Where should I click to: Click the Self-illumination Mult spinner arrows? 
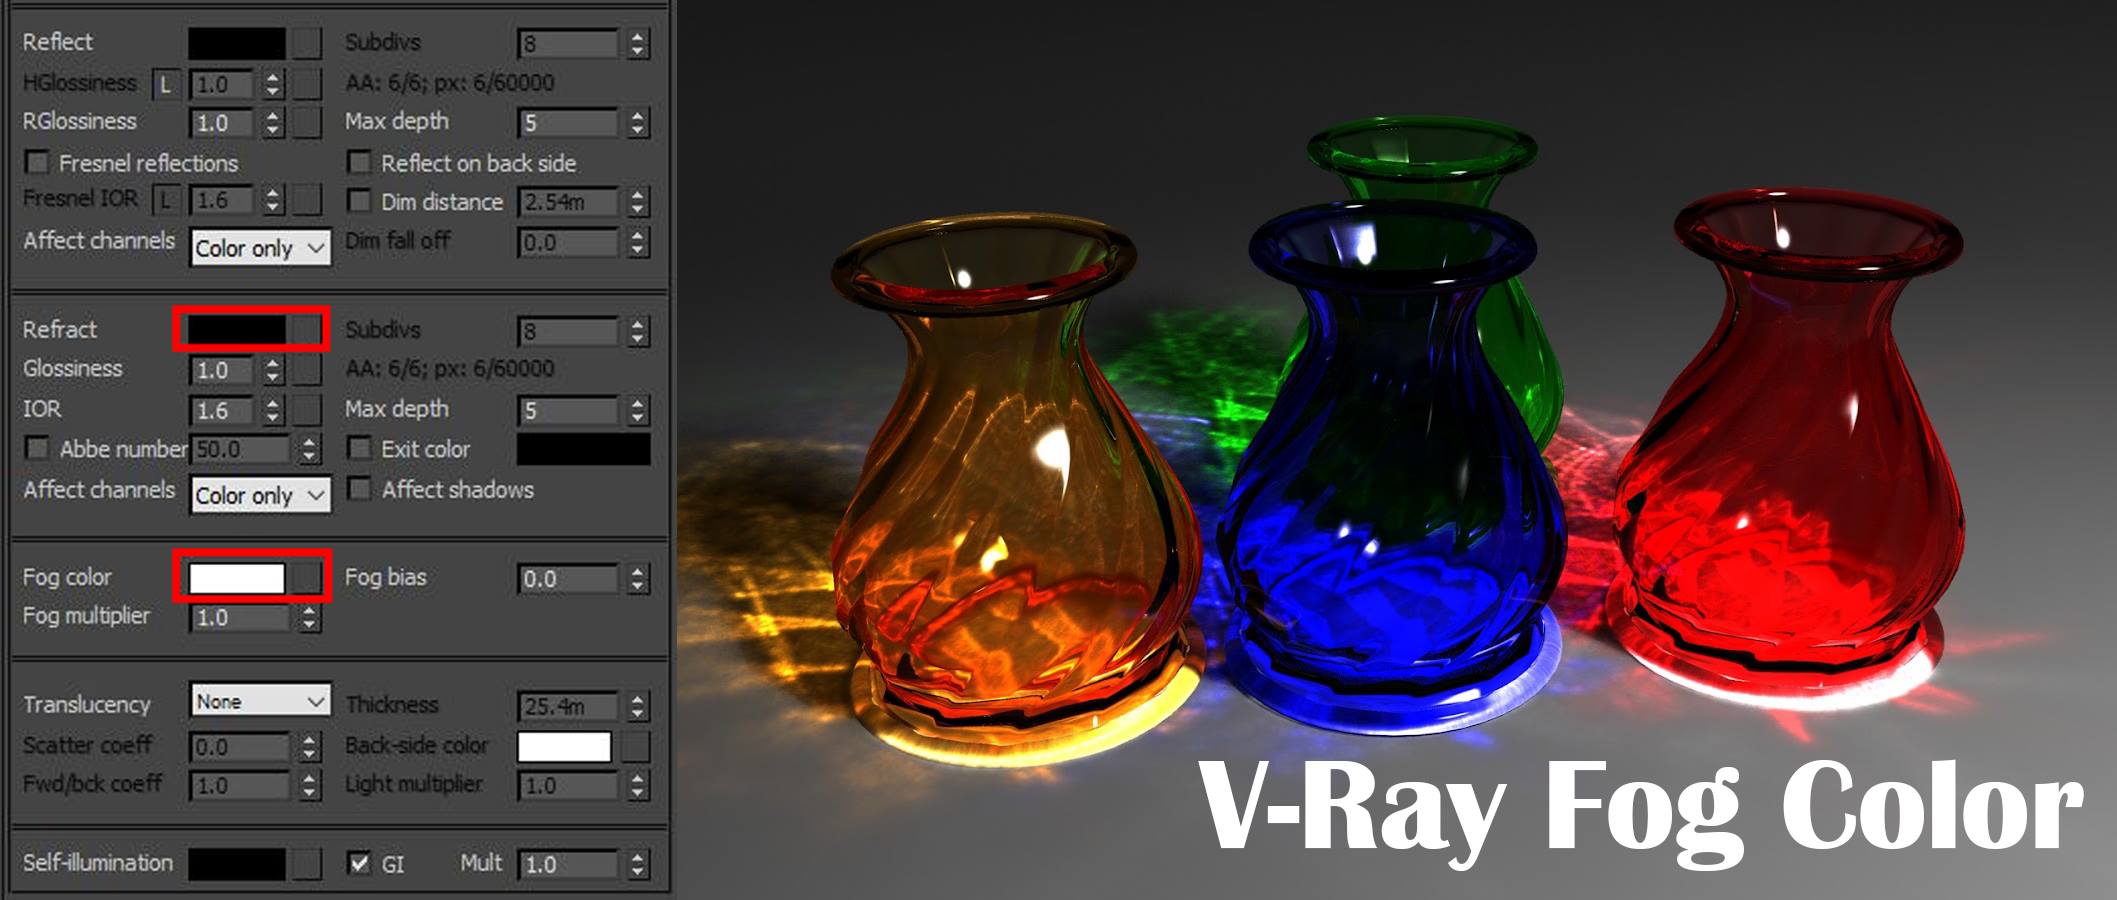click(x=638, y=865)
